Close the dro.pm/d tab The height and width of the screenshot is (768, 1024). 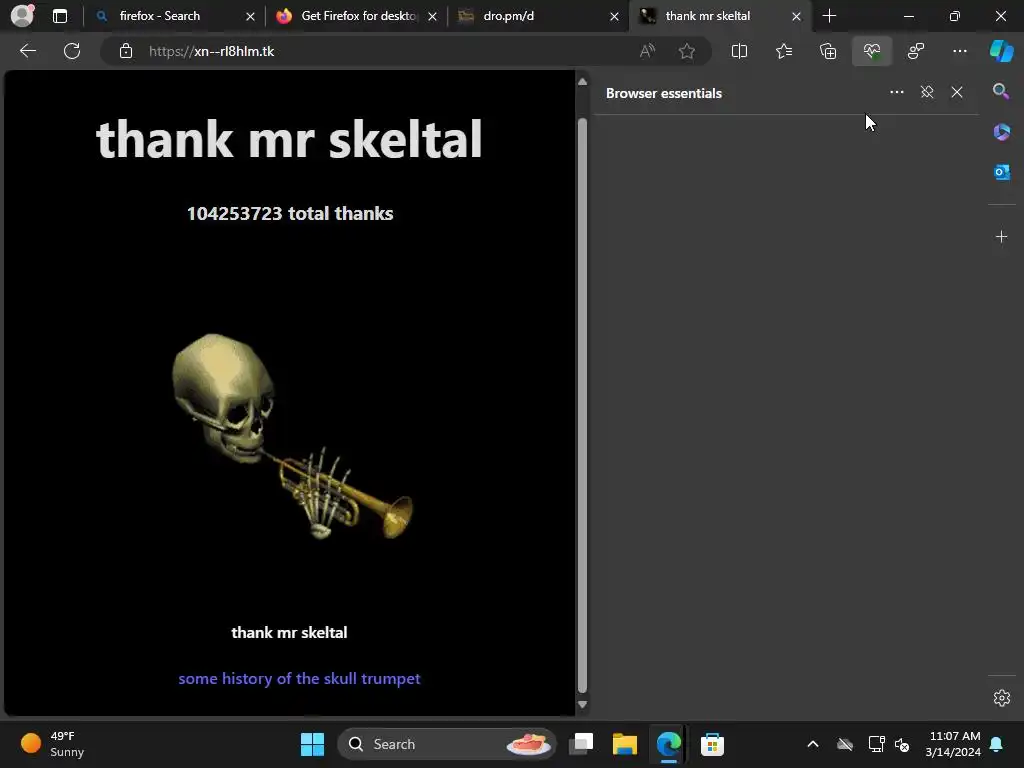coord(614,16)
